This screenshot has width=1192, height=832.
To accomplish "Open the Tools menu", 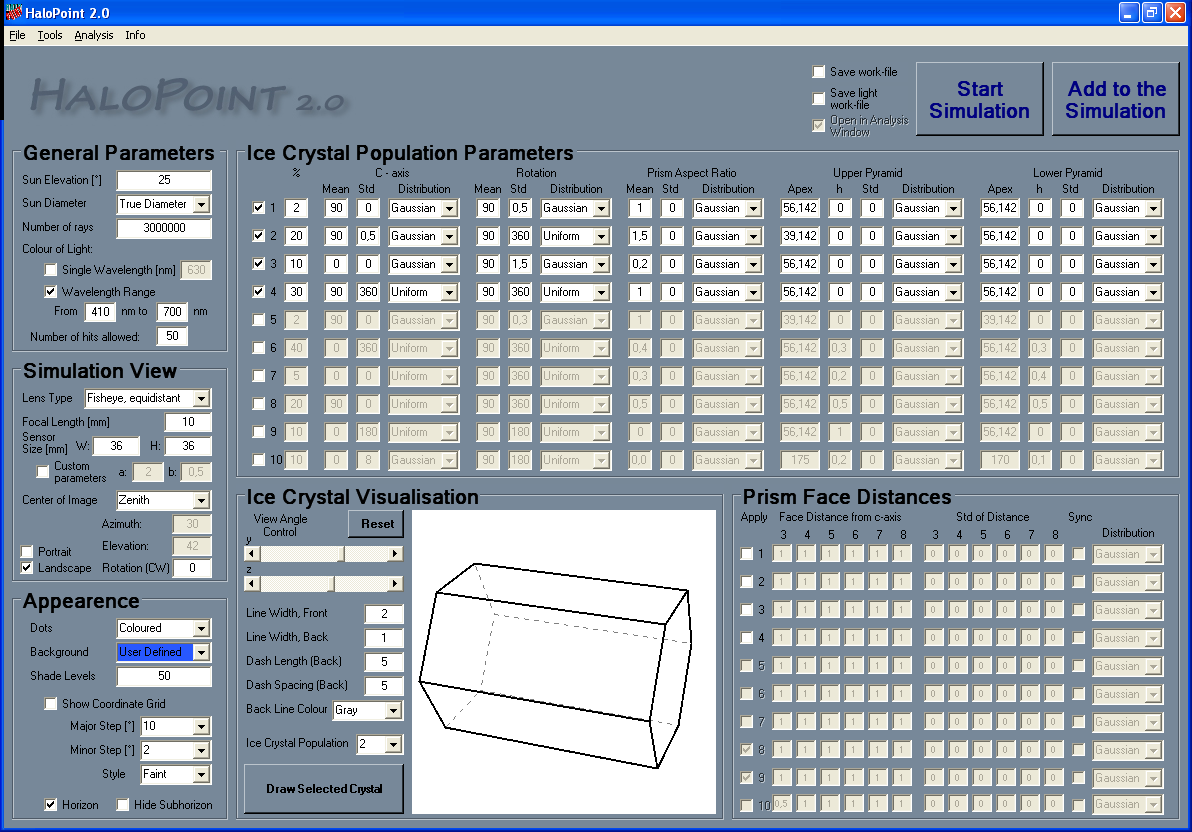I will [x=50, y=35].
